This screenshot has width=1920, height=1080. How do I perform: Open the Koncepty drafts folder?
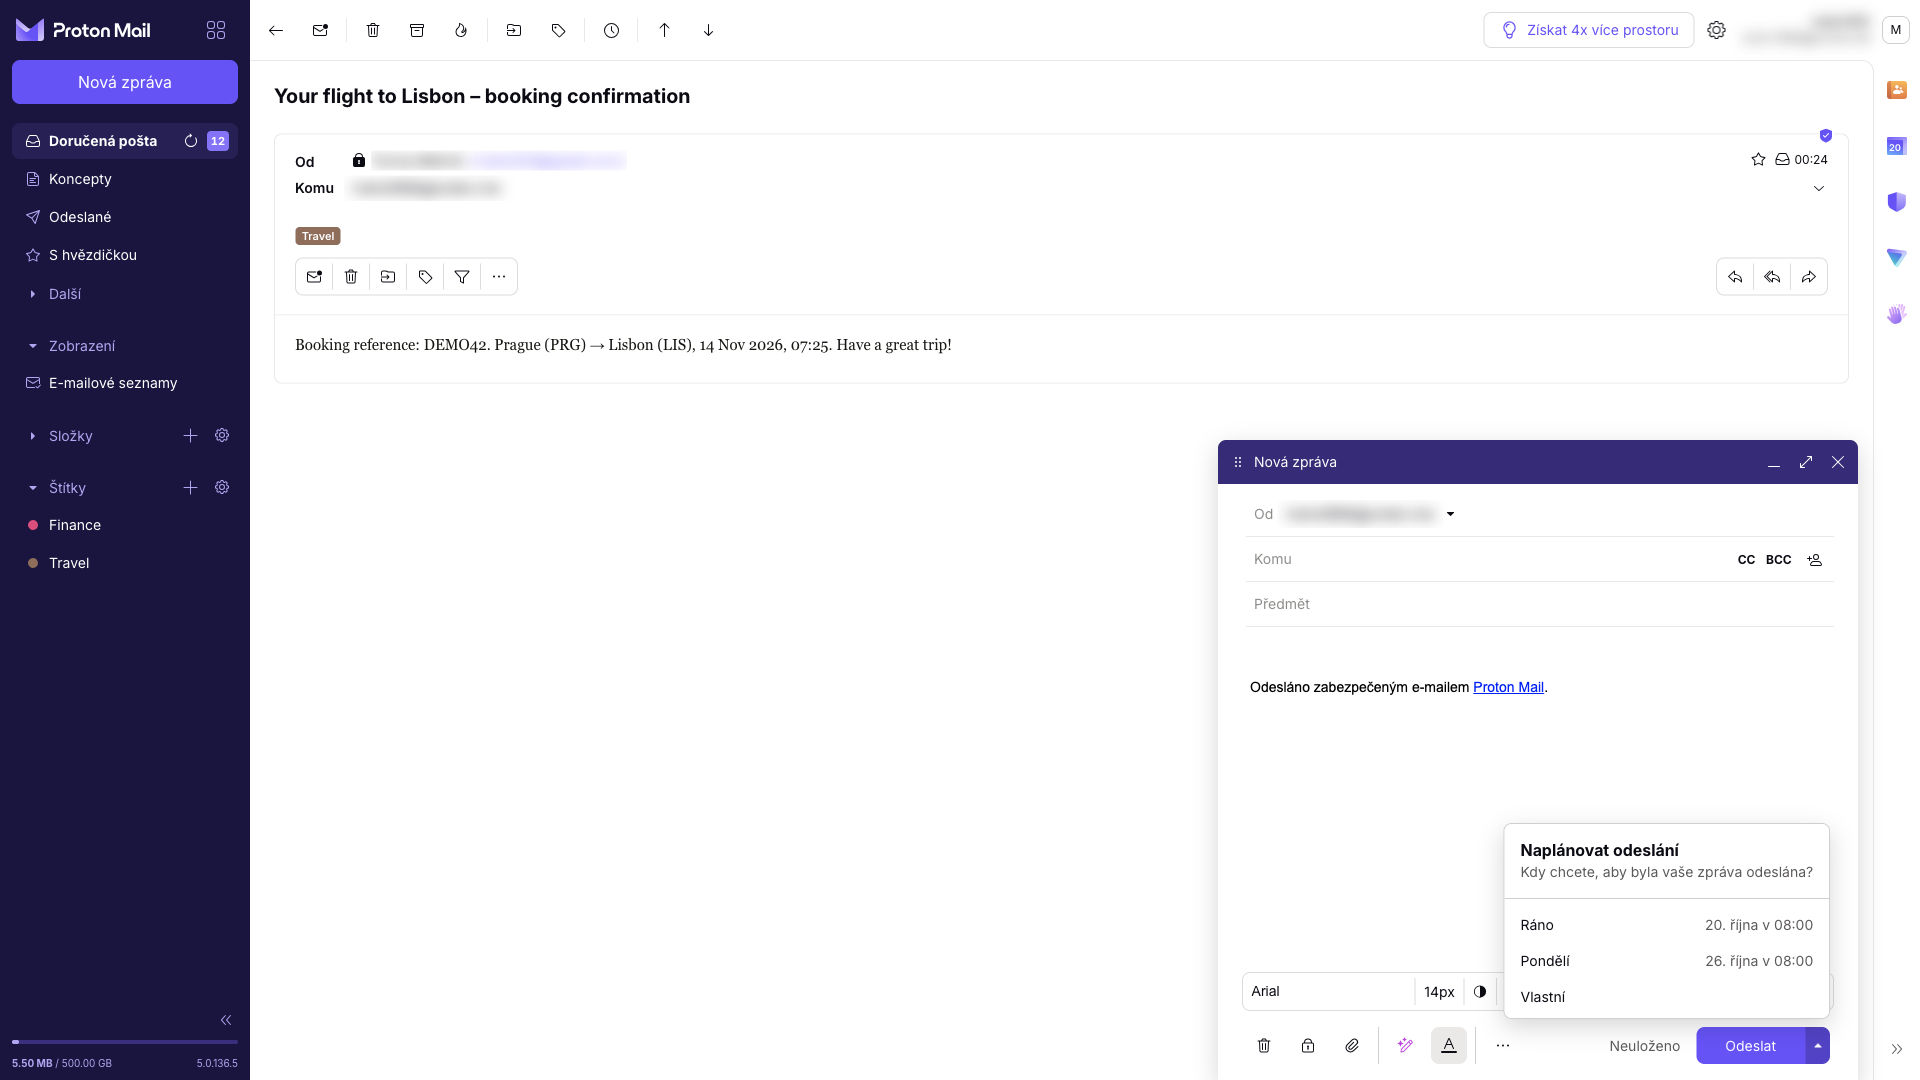click(x=125, y=179)
